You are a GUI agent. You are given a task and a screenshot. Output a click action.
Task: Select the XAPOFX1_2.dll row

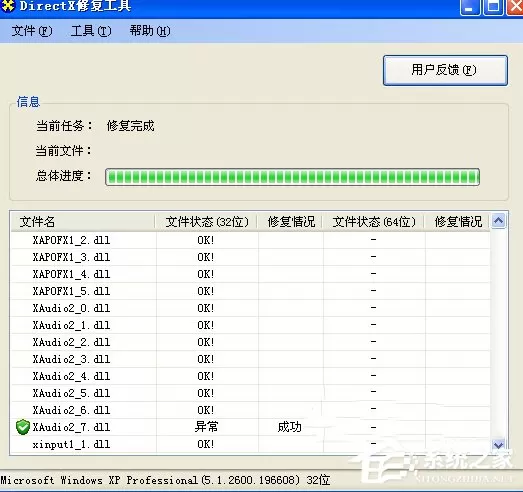click(x=250, y=240)
